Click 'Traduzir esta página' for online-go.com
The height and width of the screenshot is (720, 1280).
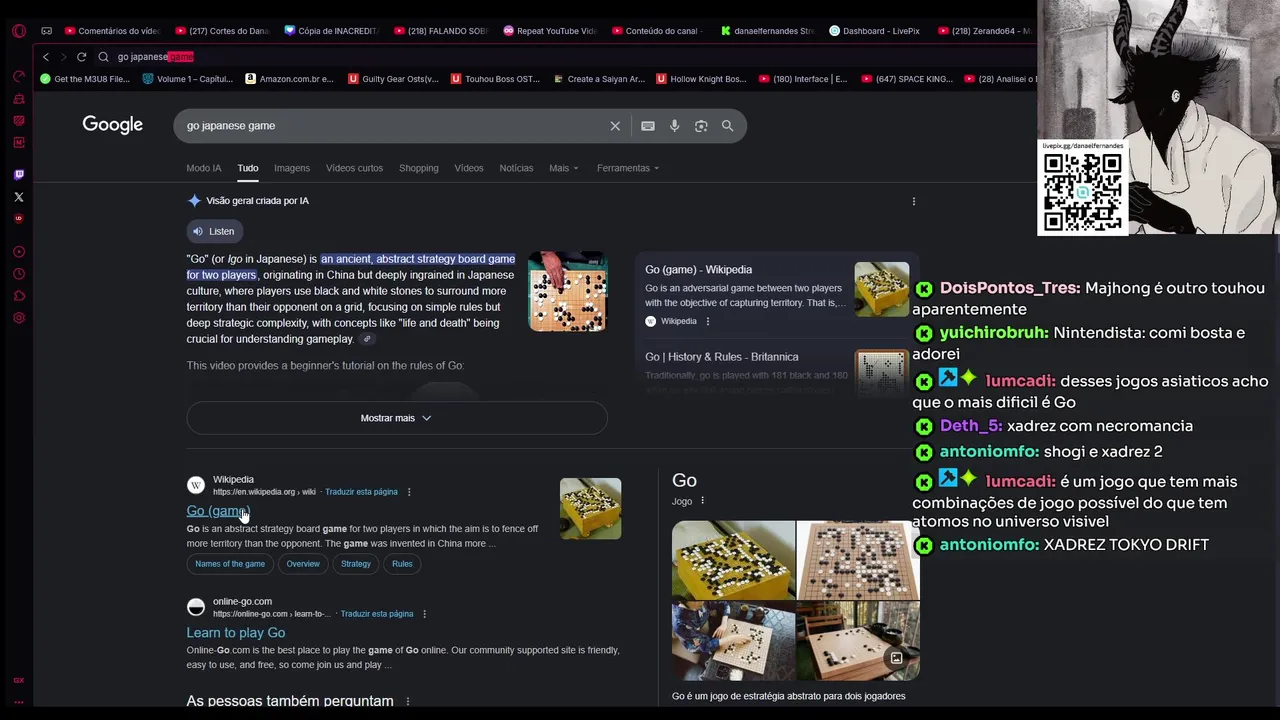click(x=377, y=614)
